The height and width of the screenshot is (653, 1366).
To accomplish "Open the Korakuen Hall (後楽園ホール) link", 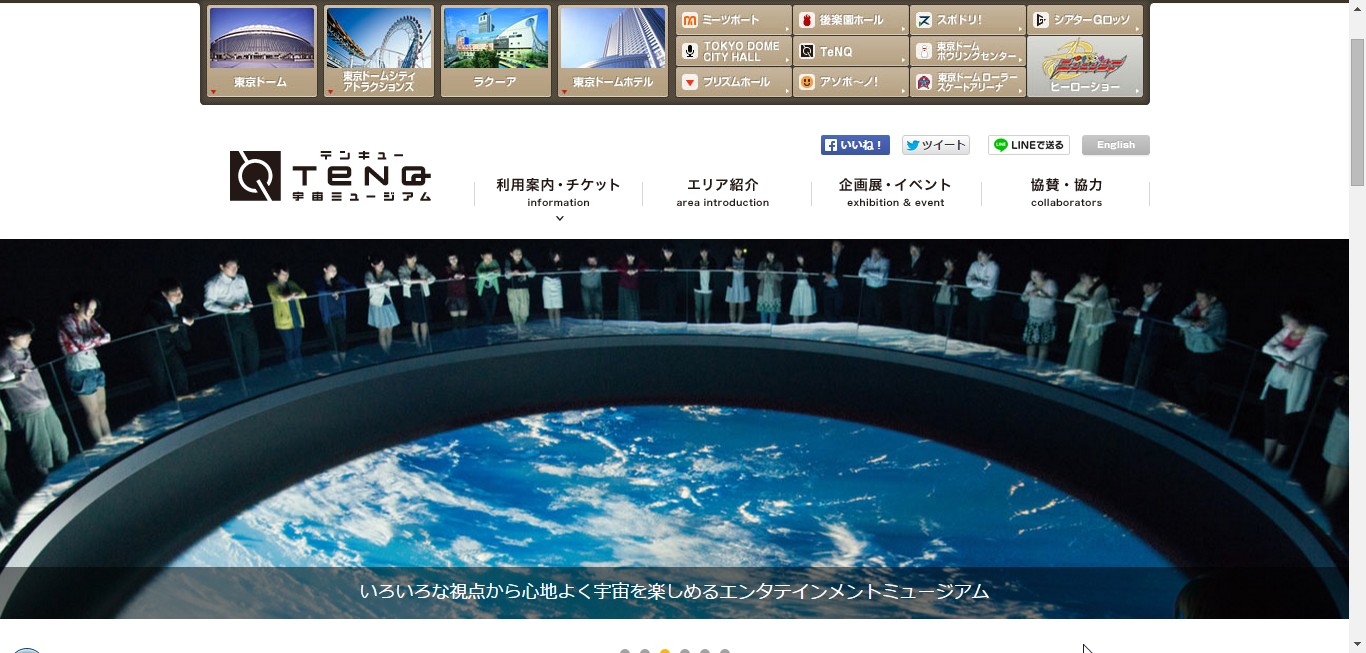I will tap(850, 20).
